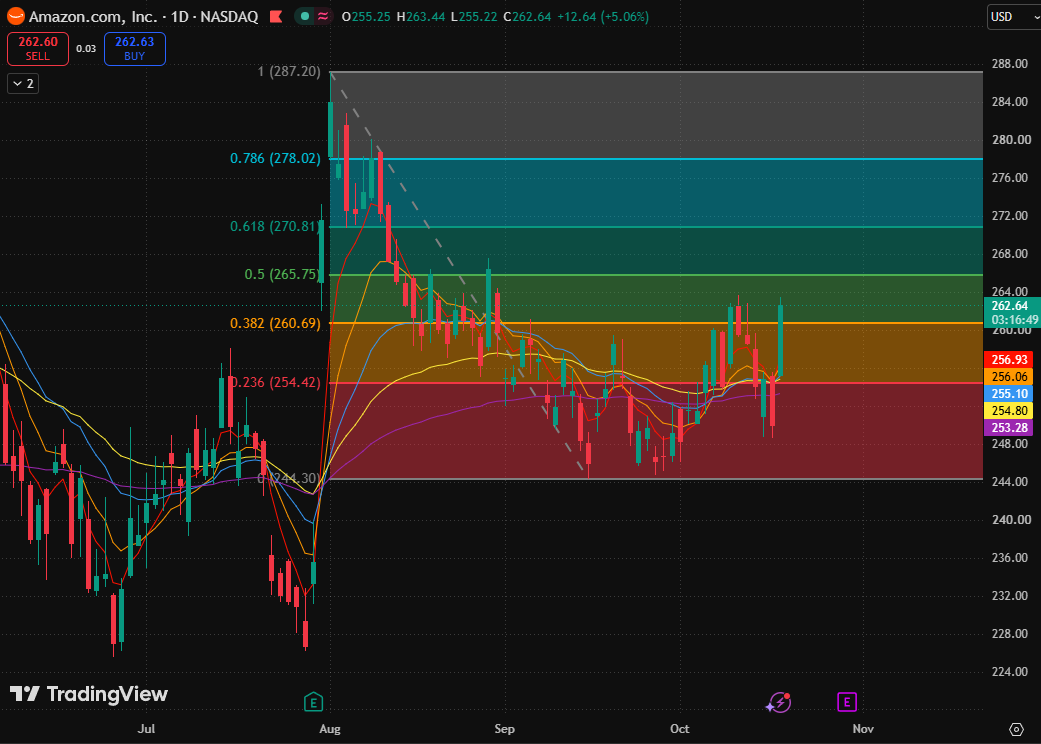
Task: Click the 0.03 spread value
Action: click(86, 48)
